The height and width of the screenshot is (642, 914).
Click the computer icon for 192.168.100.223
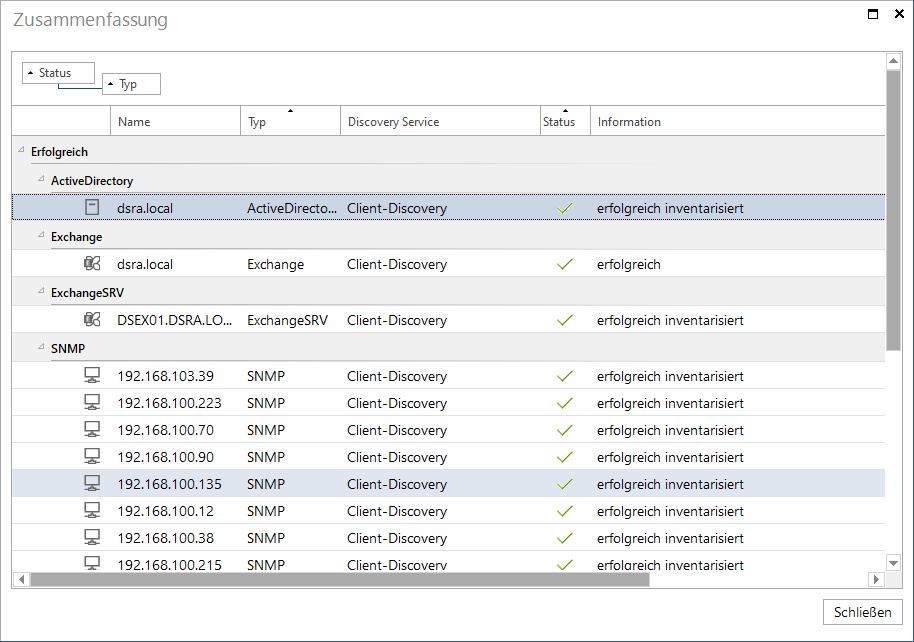click(x=92, y=402)
